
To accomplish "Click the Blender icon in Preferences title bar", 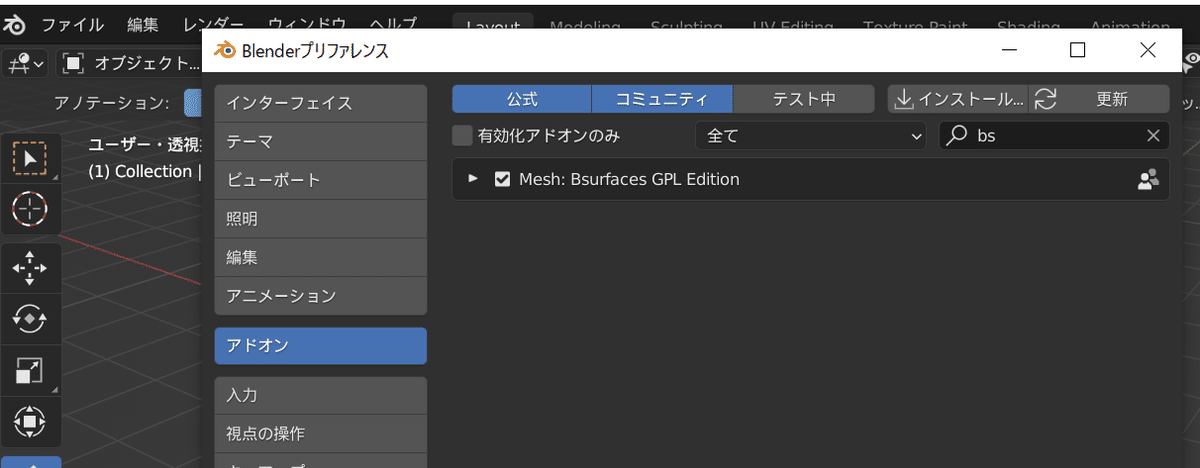I will point(225,50).
